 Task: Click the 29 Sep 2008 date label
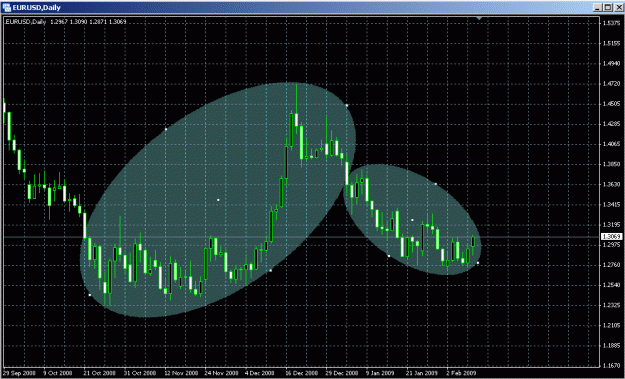[19, 373]
